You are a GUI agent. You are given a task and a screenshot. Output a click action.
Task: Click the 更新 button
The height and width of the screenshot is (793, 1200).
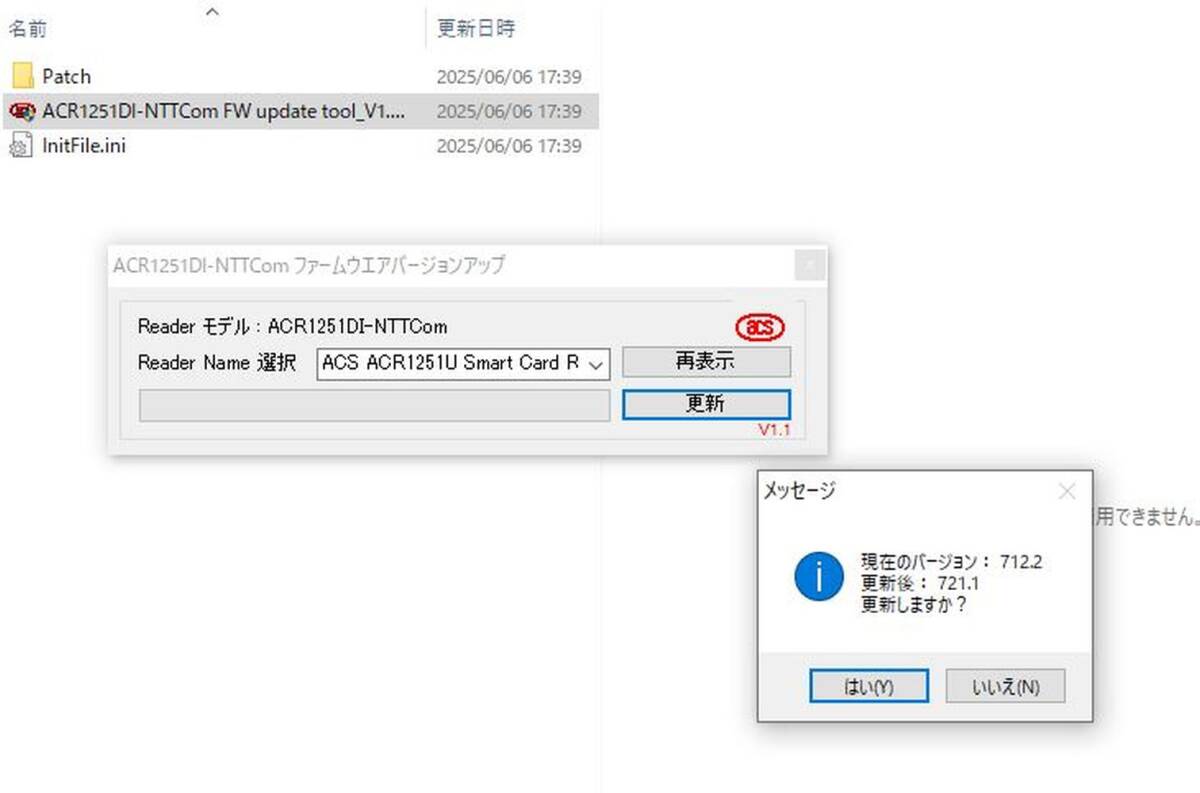[706, 404]
